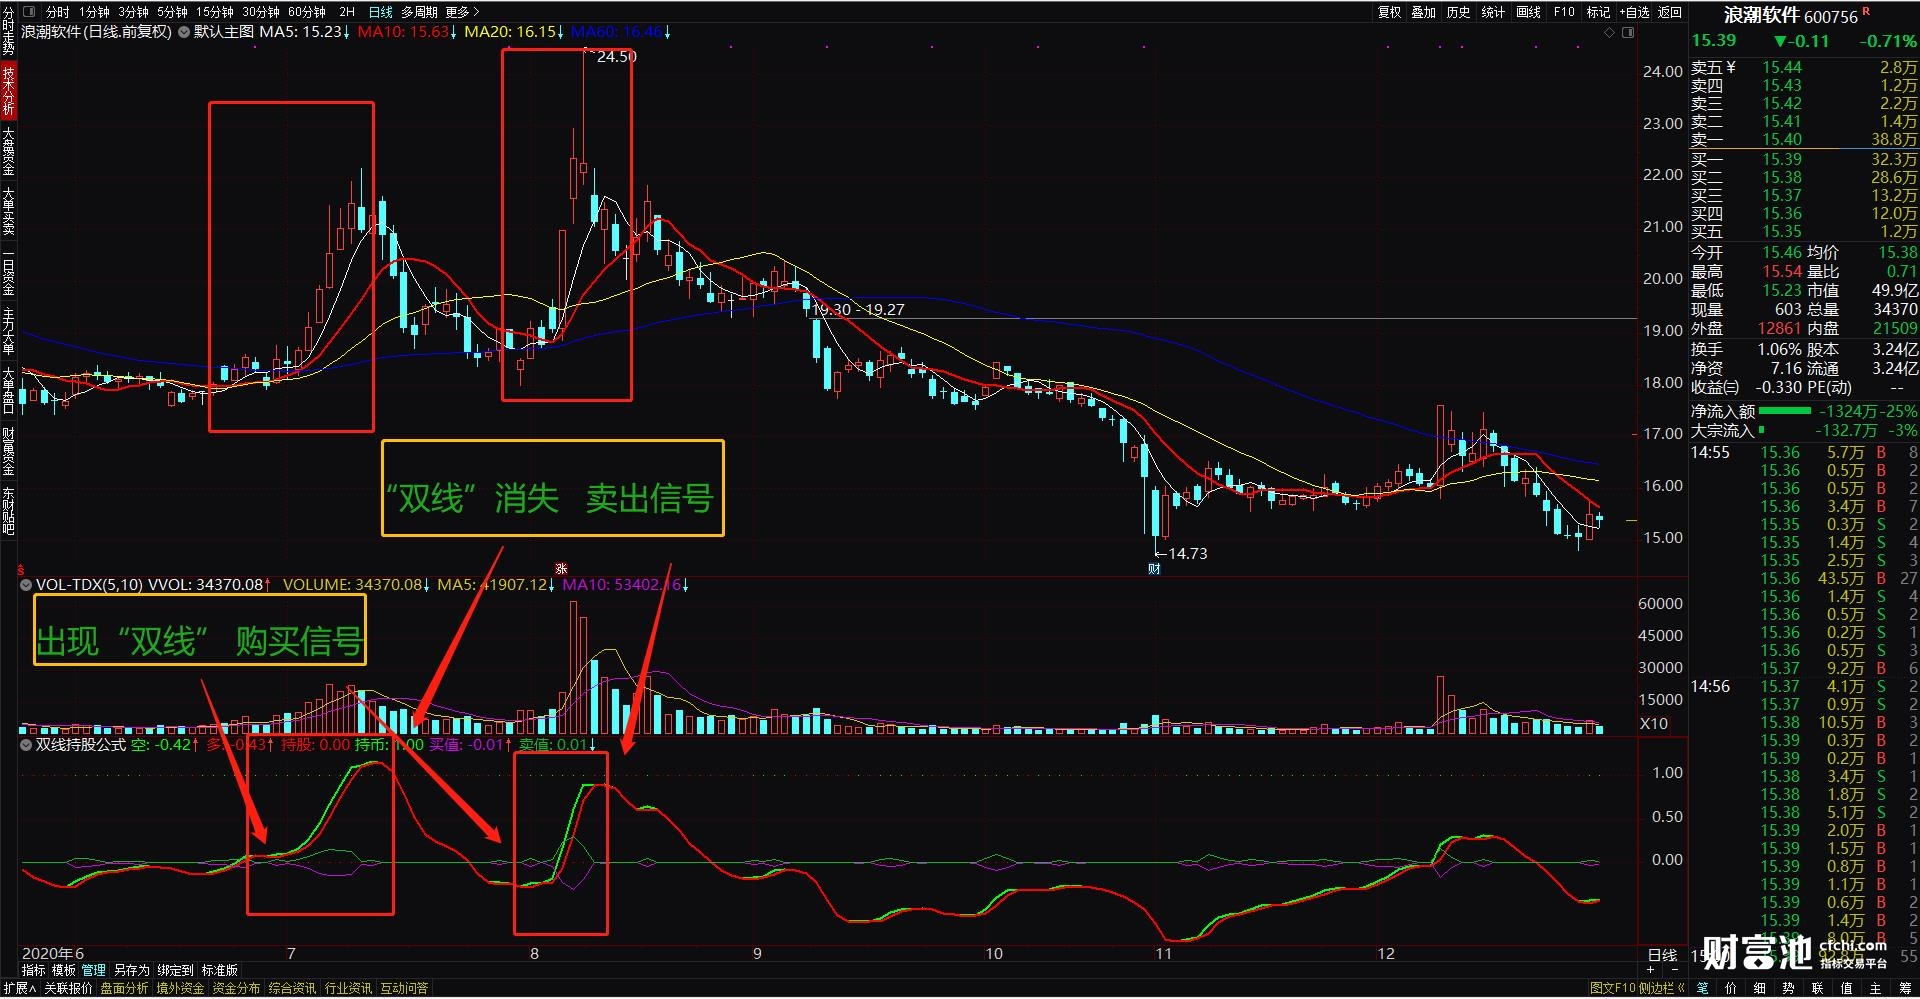Select the 60分钟 period
The image size is (1920, 999).
306,12
